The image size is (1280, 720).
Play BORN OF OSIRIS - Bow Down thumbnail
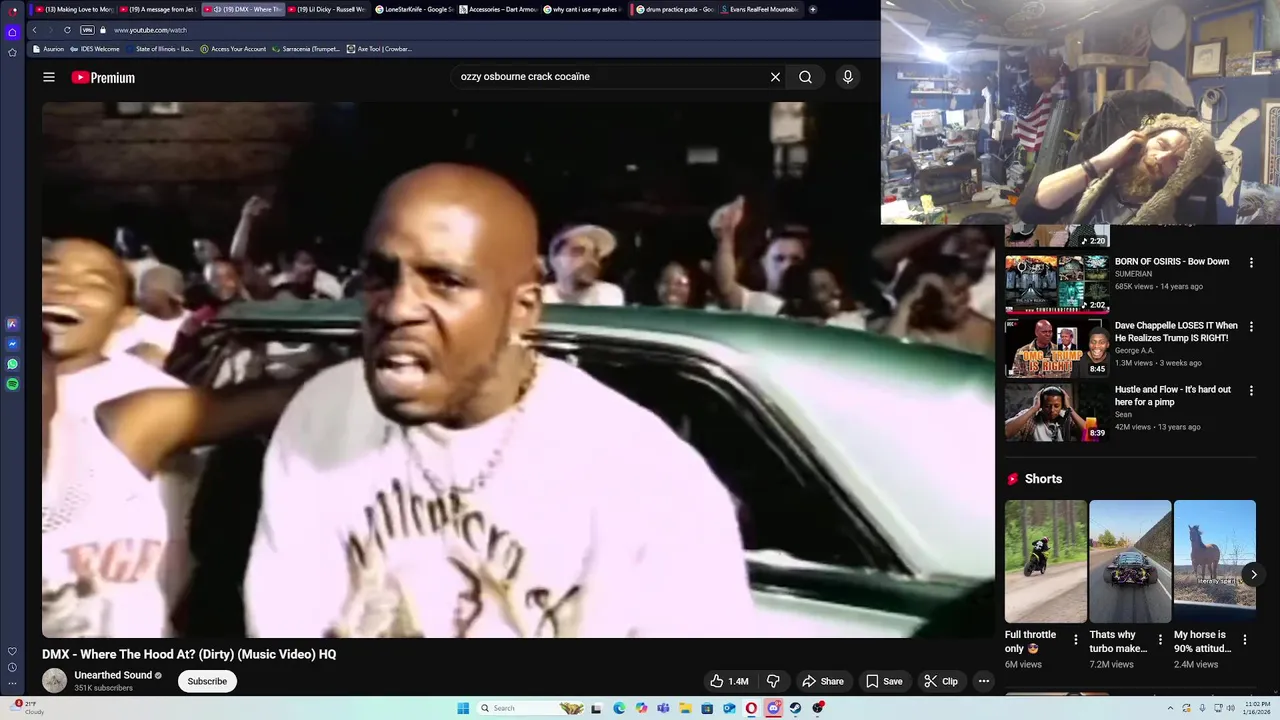tap(1057, 284)
